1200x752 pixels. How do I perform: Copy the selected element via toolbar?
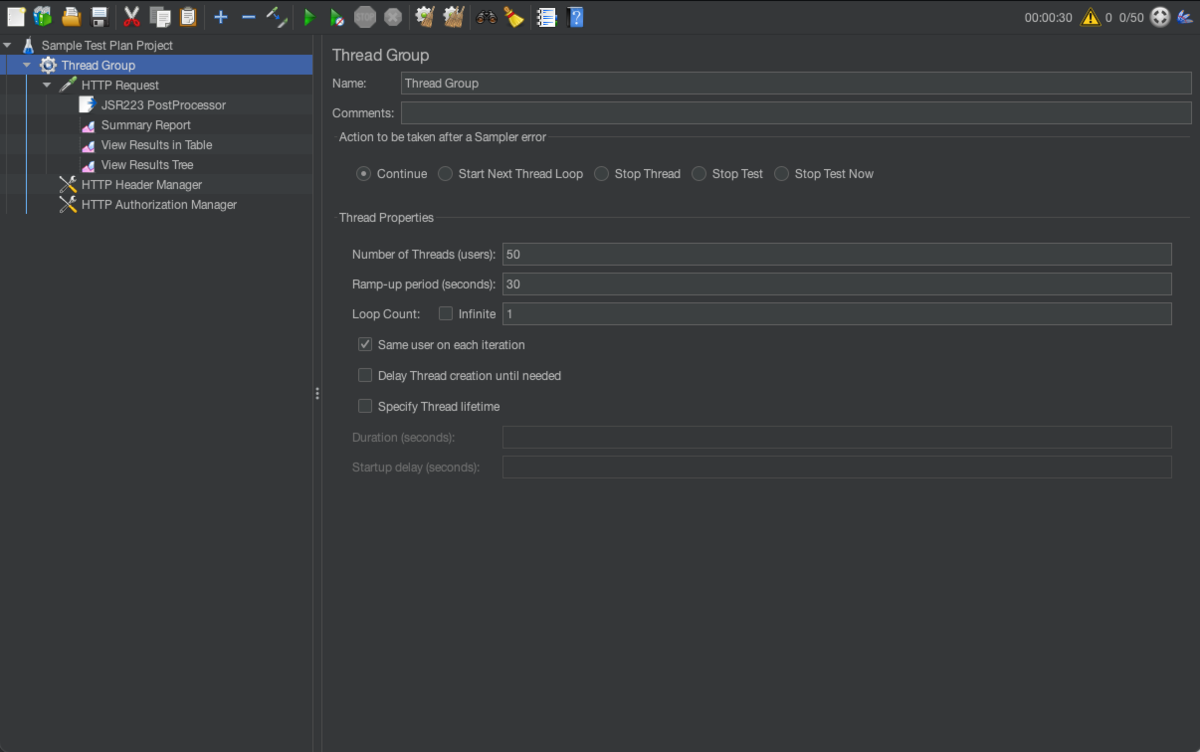coord(160,17)
